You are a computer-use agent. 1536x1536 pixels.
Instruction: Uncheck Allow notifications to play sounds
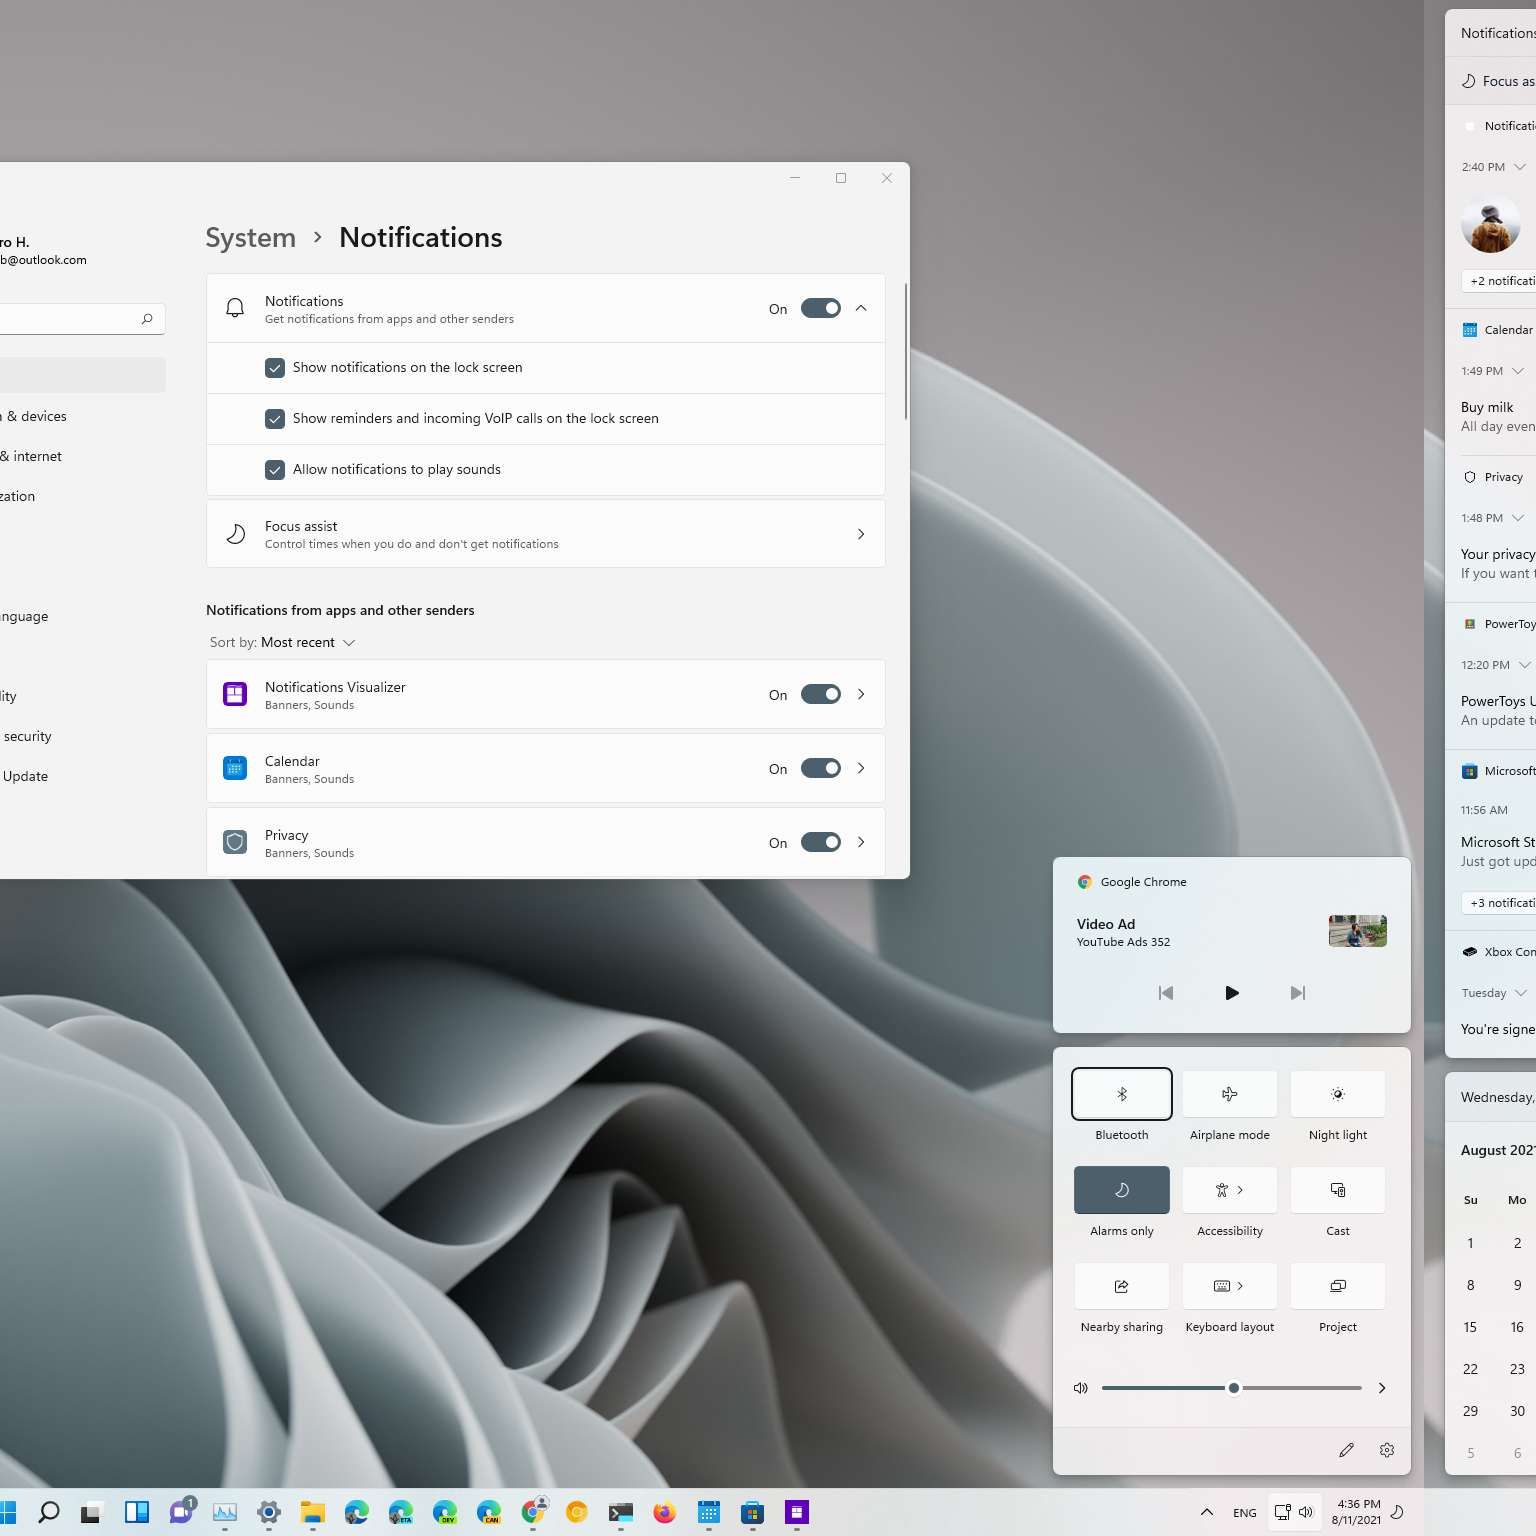point(275,470)
